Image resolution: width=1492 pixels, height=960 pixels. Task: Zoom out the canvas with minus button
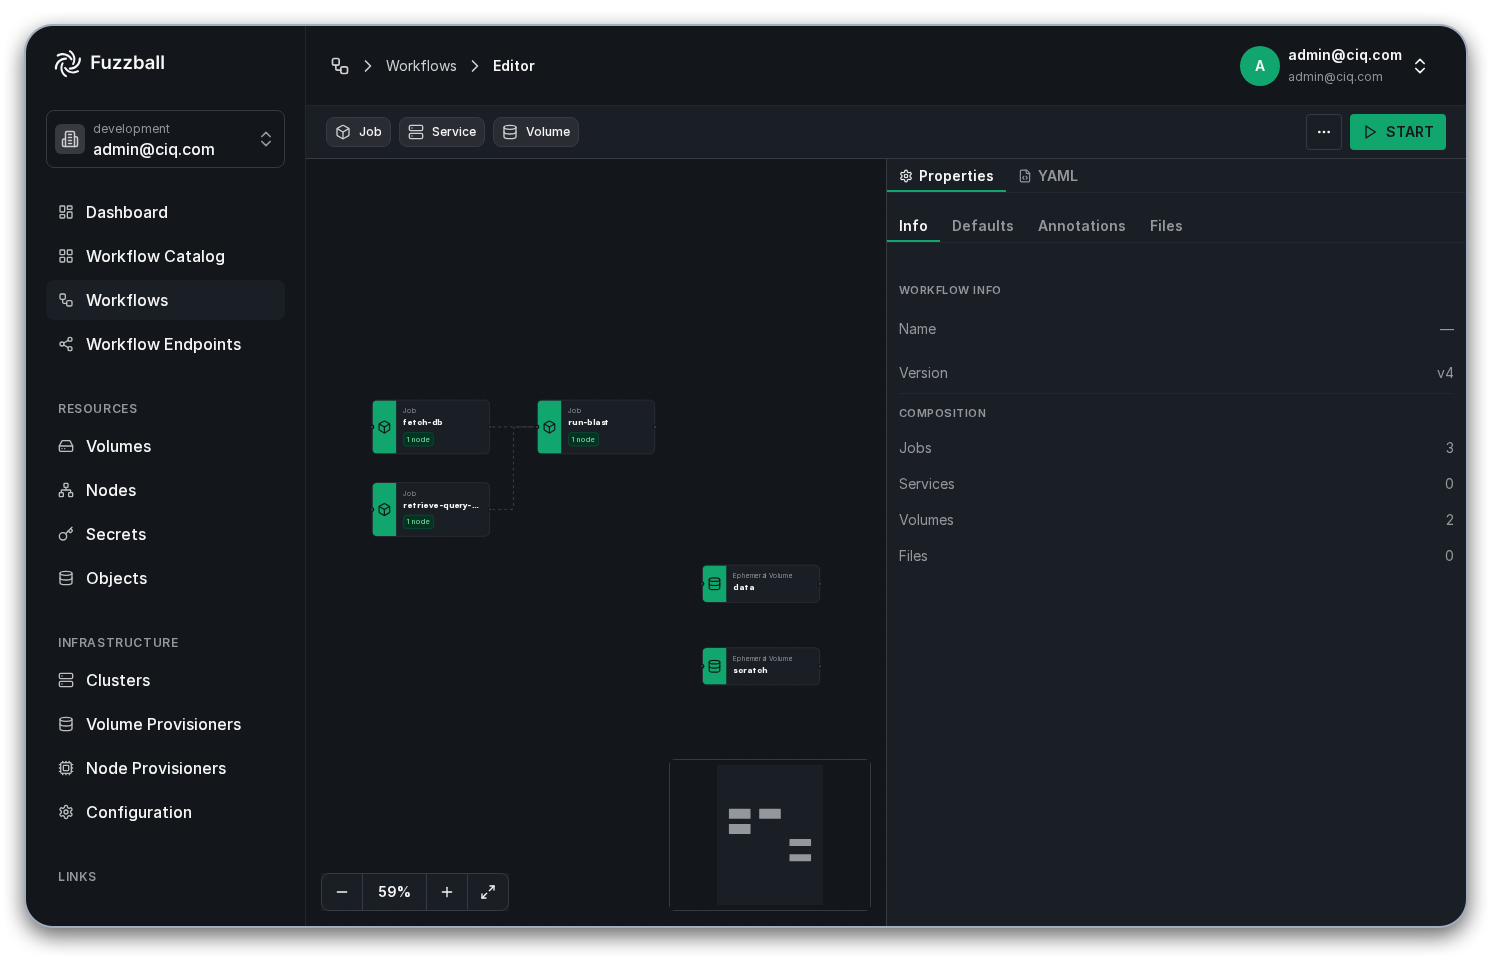coord(342,892)
